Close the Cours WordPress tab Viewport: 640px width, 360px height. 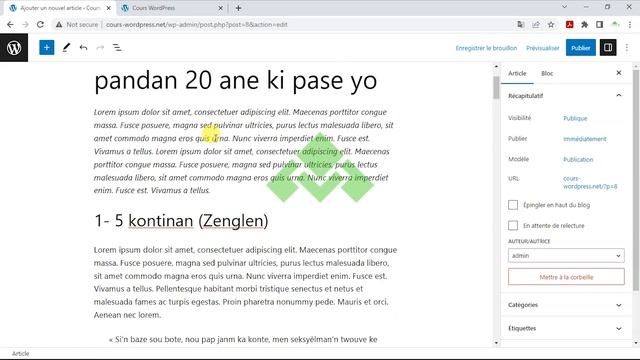220,8
